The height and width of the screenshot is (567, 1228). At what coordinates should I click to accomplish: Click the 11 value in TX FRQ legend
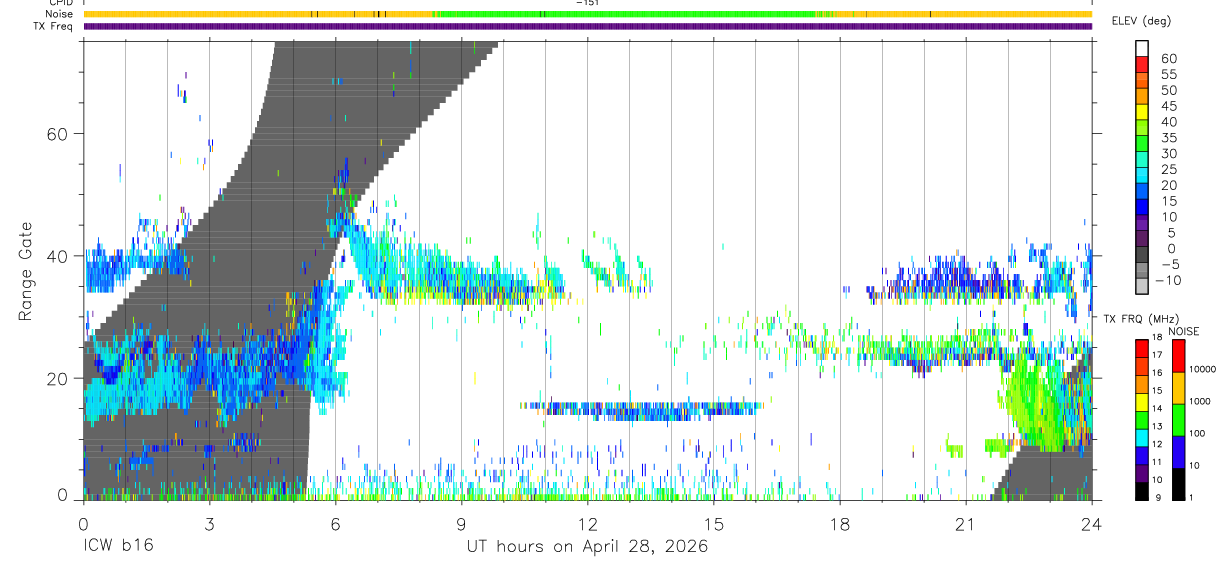1157,463
